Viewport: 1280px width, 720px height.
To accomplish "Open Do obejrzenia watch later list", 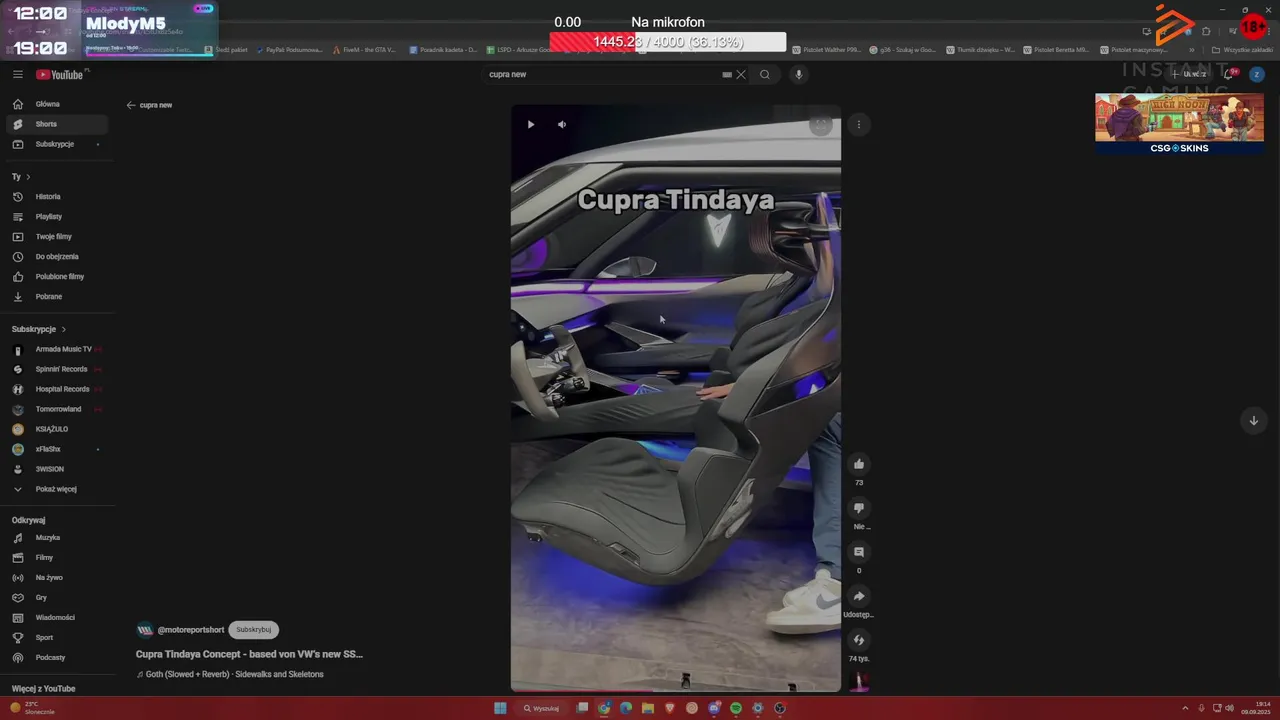I will coord(57,257).
